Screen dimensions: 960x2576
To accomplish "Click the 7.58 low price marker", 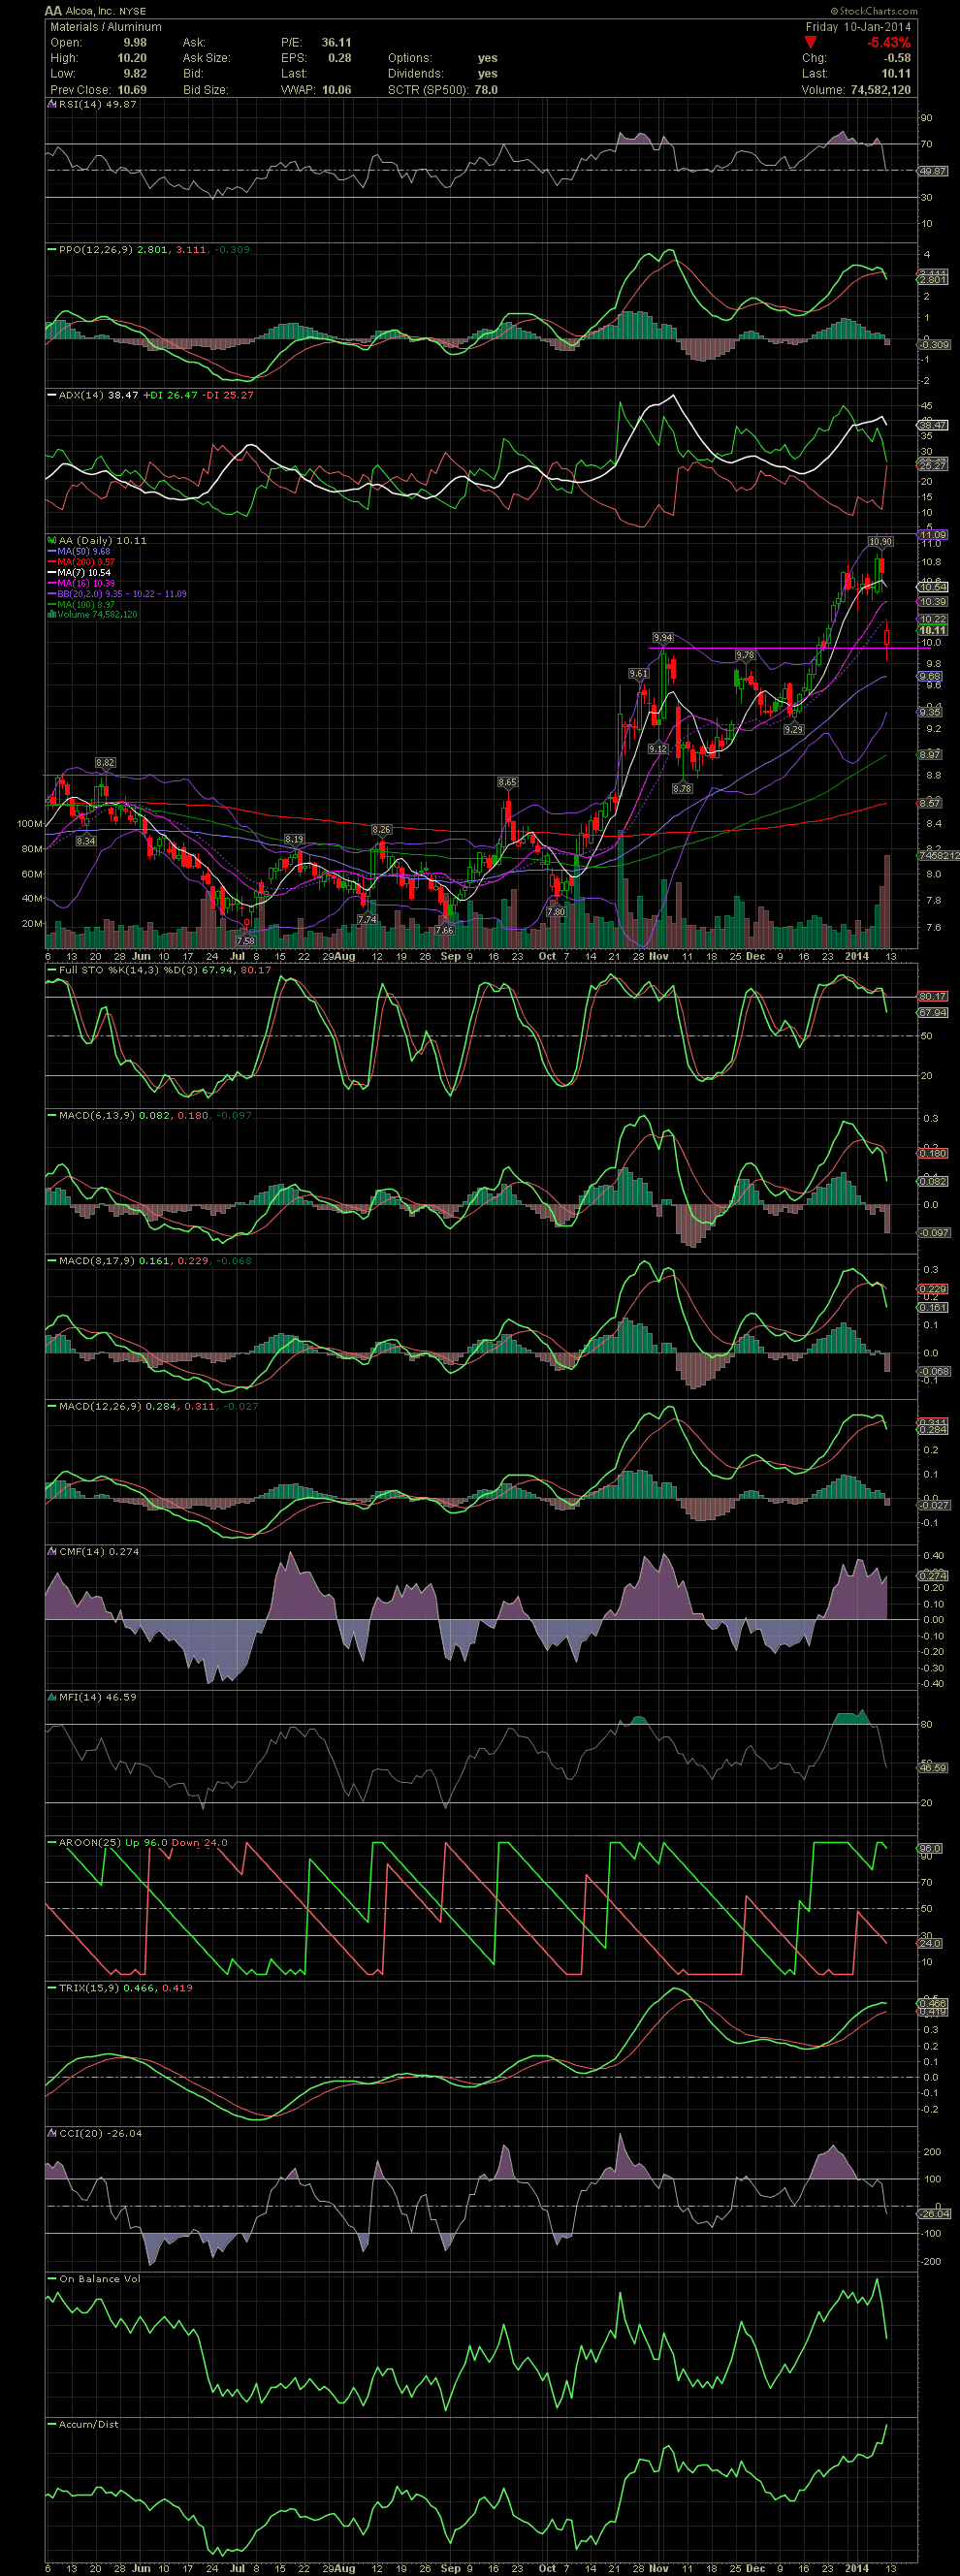I will (x=245, y=940).
